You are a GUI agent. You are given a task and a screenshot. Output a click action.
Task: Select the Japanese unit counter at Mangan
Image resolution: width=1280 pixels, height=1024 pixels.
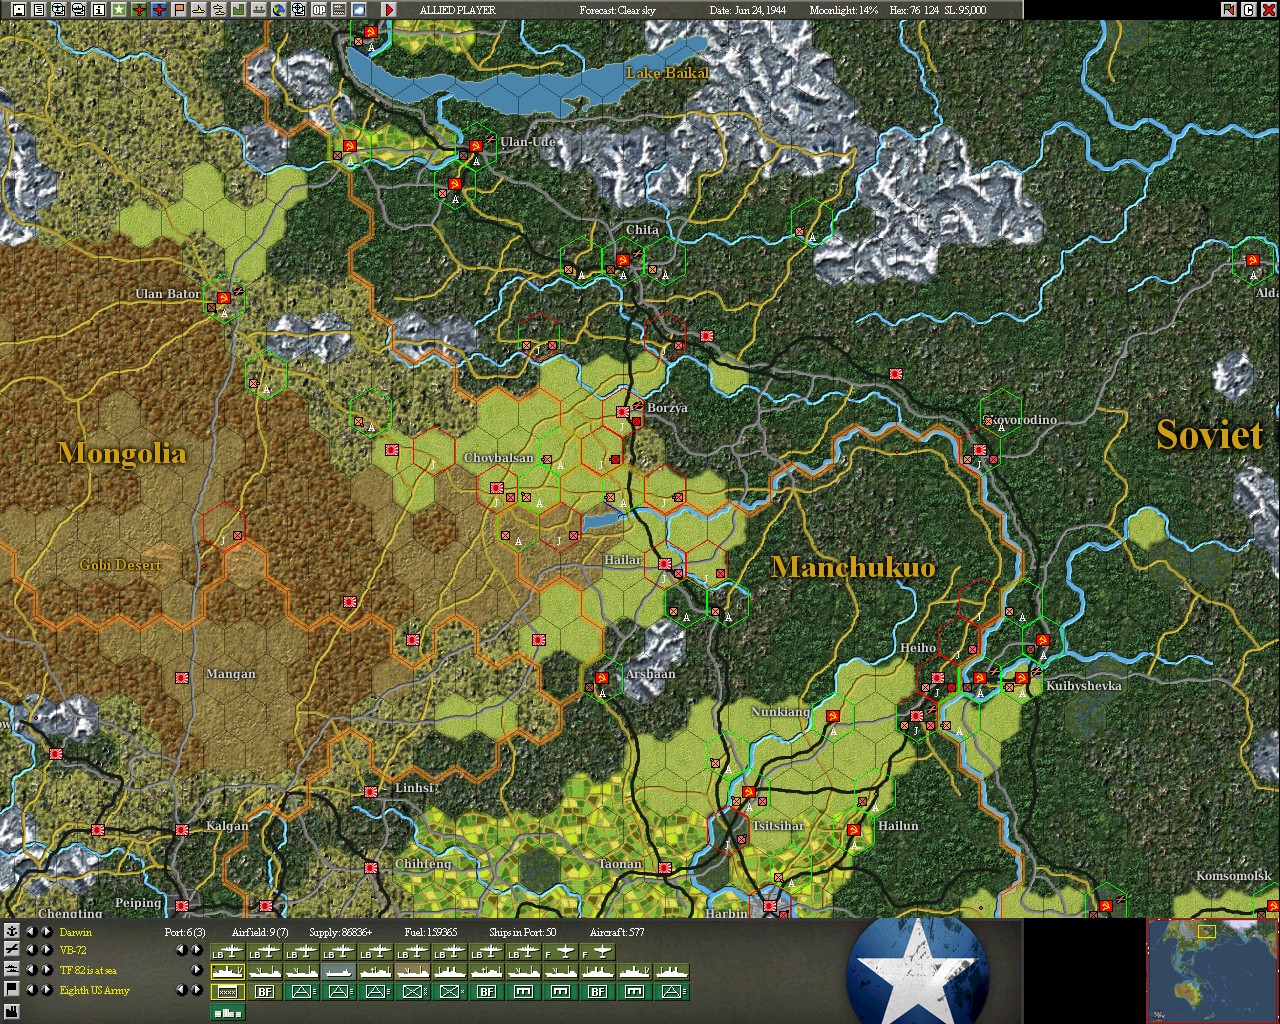182,678
